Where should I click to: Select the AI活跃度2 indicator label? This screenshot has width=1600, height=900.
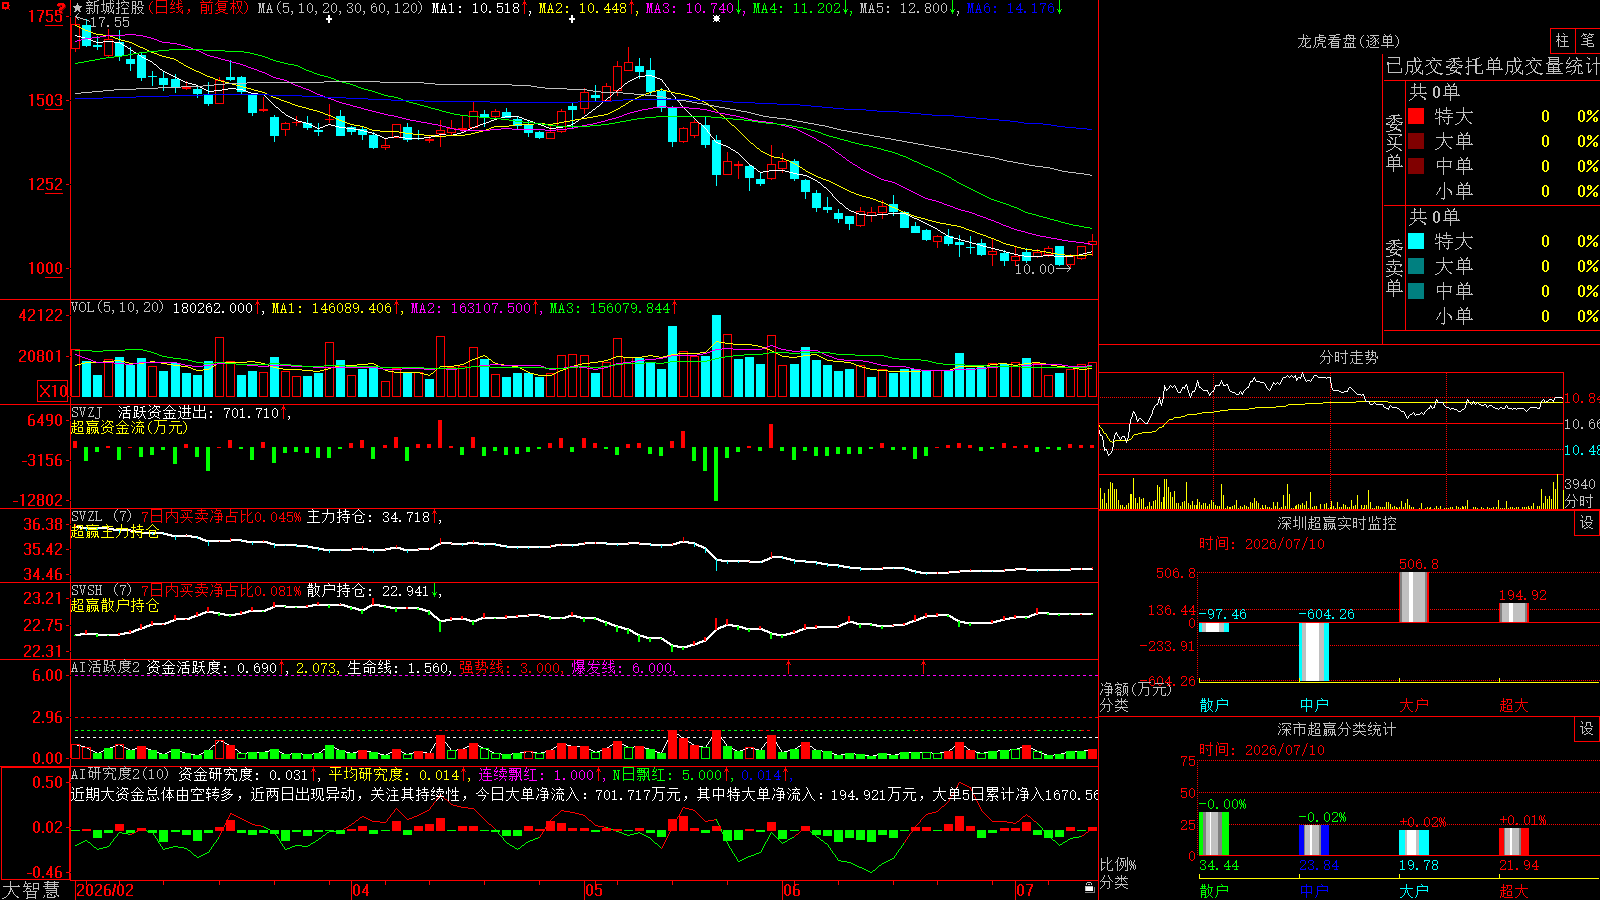click(106, 667)
